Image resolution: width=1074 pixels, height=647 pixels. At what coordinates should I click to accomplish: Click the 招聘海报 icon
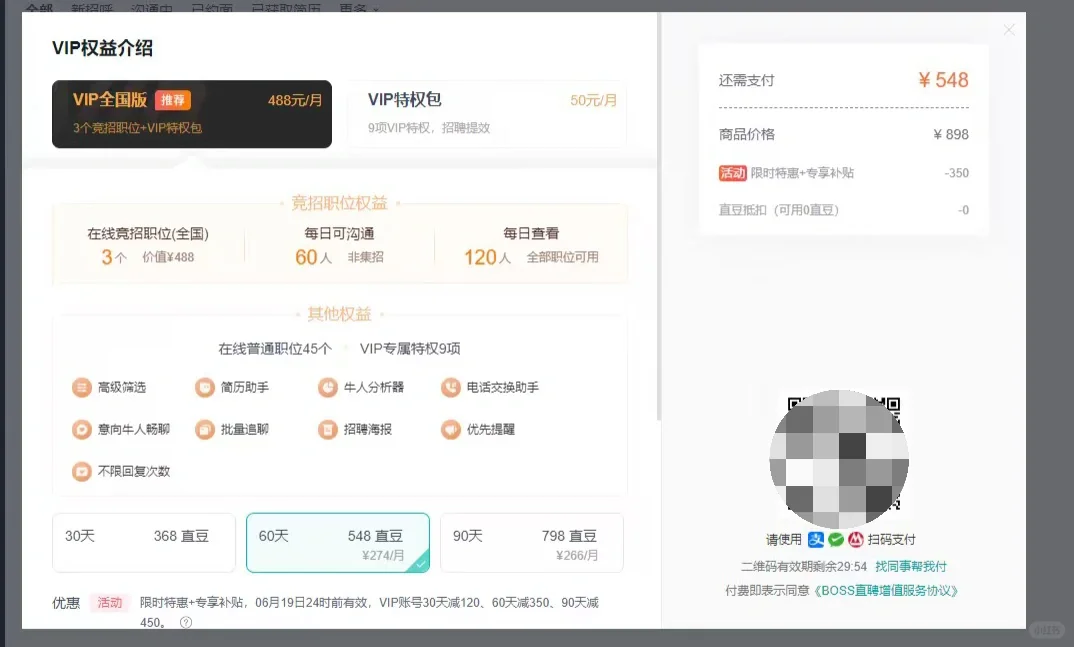tap(328, 429)
